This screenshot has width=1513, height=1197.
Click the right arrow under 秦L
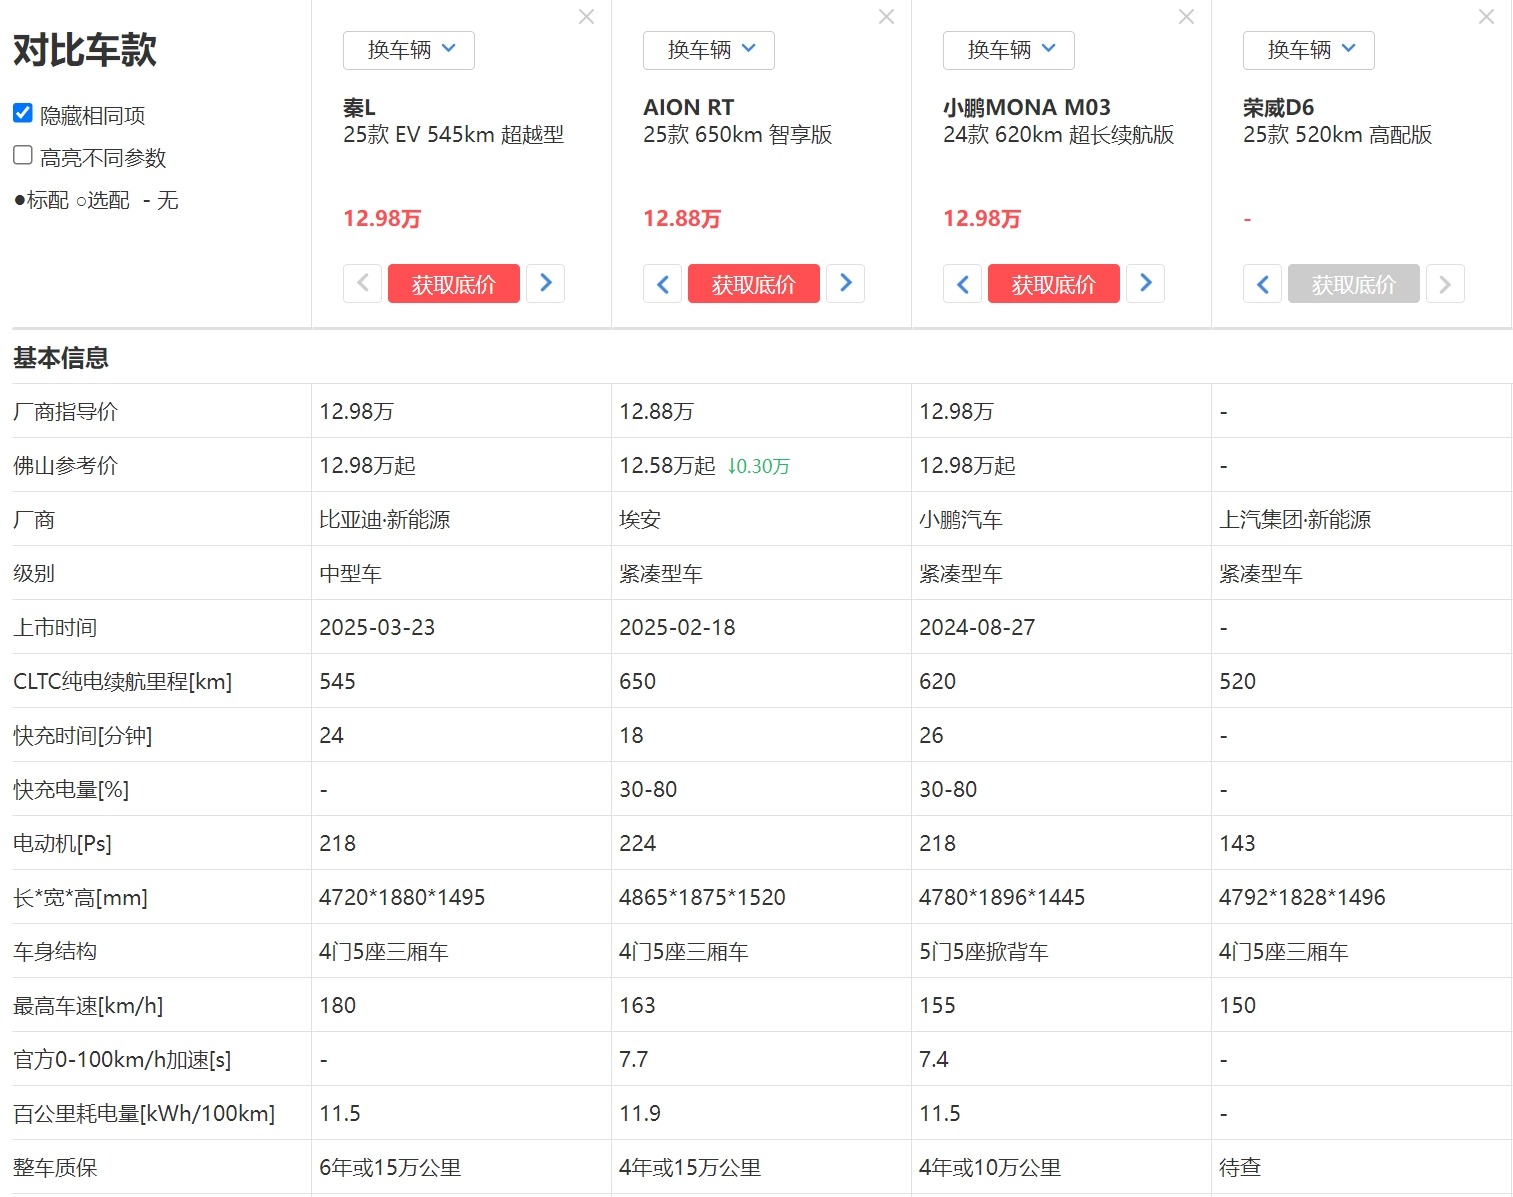pyautogui.click(x=546, y=284)
